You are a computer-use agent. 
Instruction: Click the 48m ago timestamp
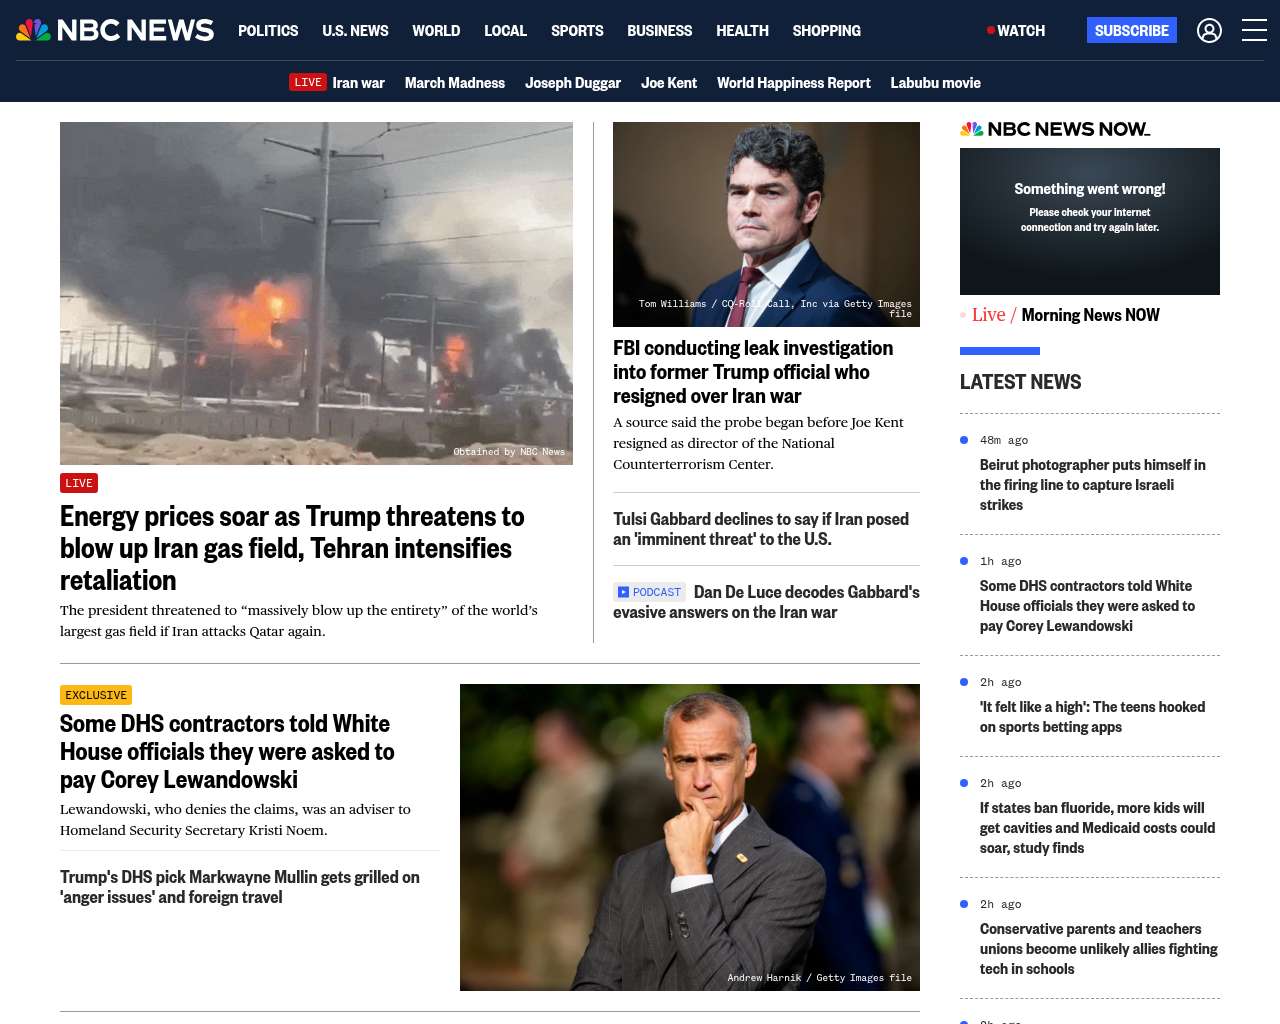[1004, 440]
